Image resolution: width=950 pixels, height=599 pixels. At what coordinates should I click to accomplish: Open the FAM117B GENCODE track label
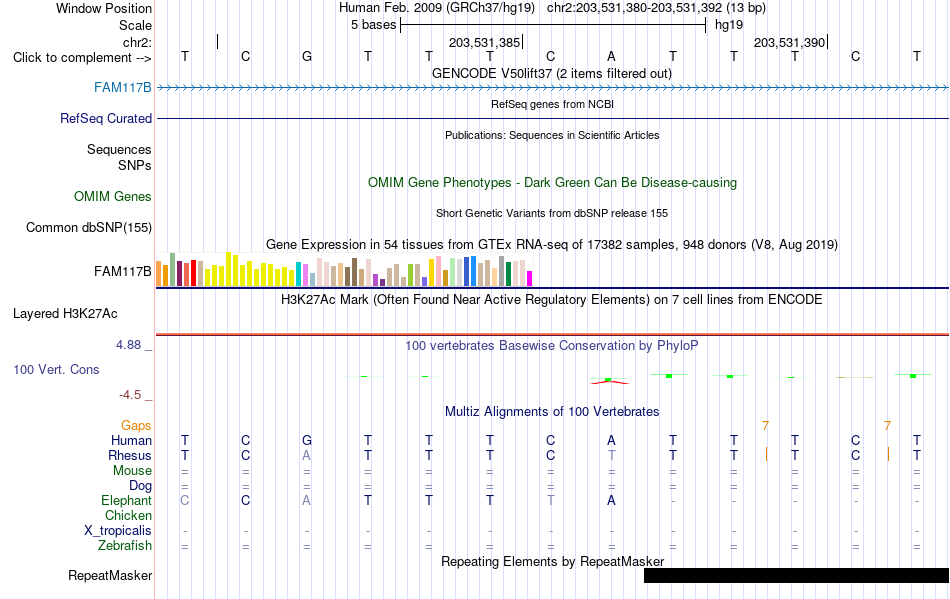(x=122, y=88)
